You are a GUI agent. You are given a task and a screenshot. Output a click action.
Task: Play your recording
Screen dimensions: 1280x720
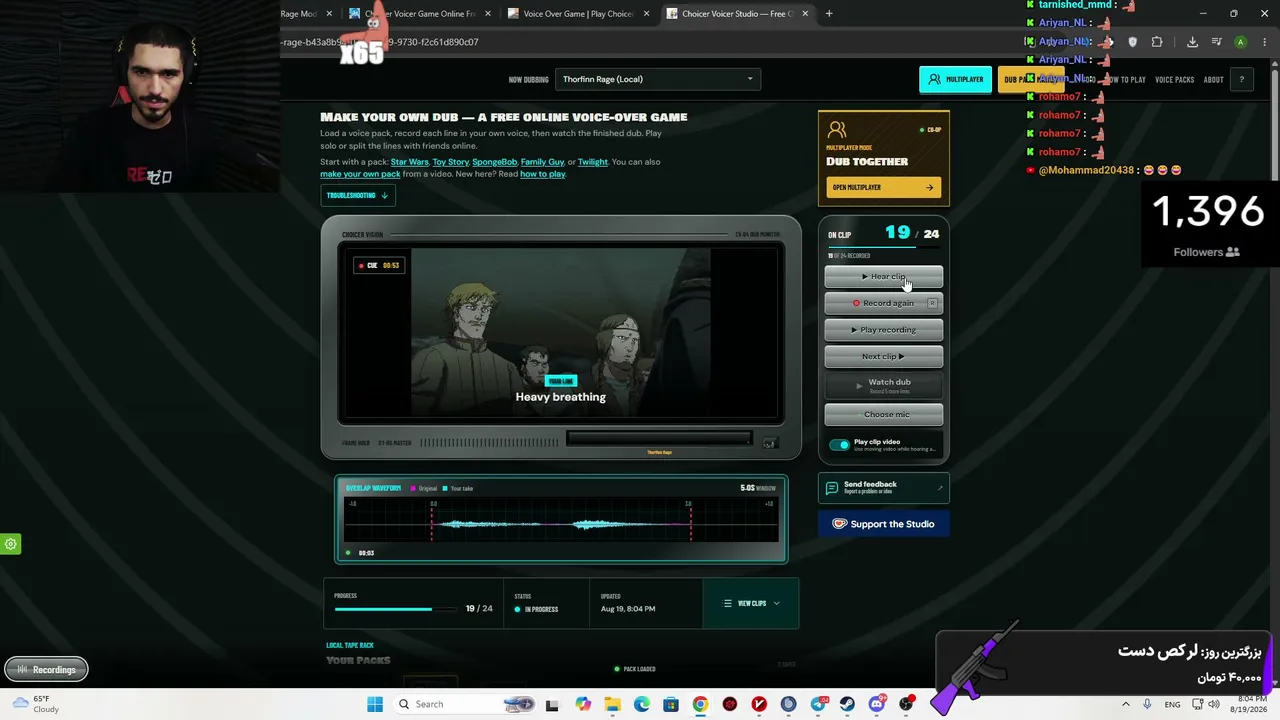tap(883, 330)
